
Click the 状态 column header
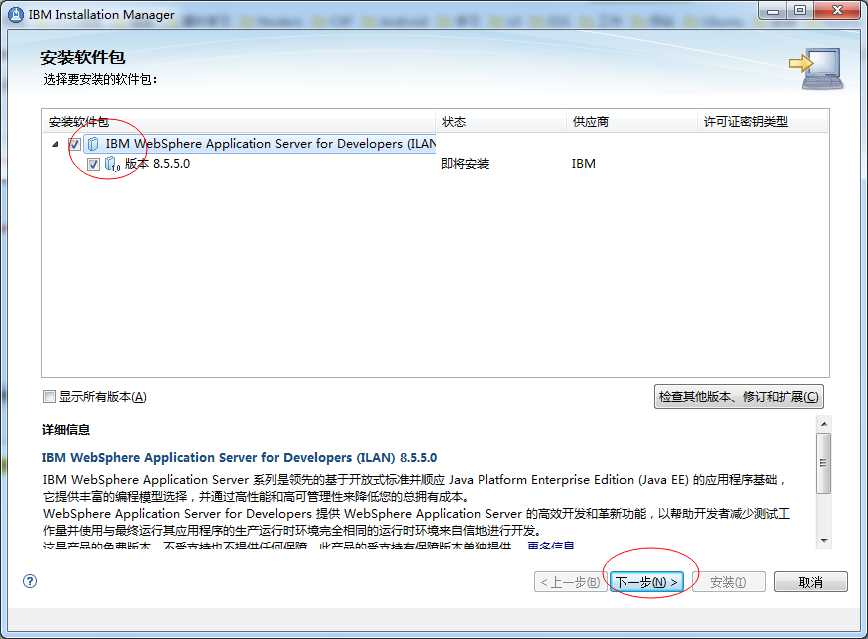[502, 121]
